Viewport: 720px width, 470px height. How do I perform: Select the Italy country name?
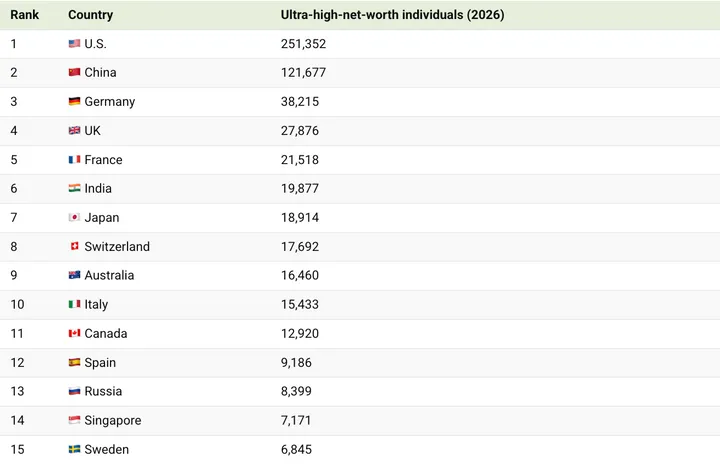[x=96, y=304]
